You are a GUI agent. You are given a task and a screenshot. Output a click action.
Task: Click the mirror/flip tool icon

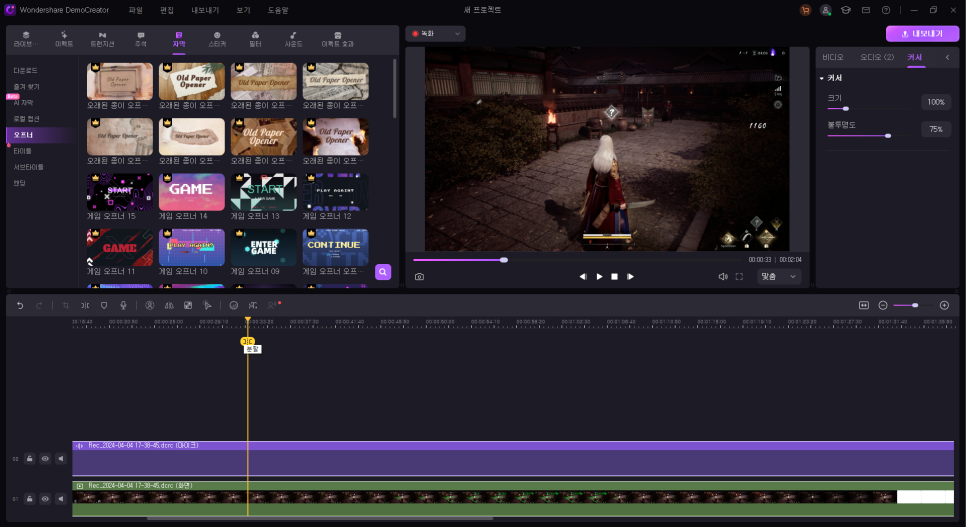[x=169, y=305]
